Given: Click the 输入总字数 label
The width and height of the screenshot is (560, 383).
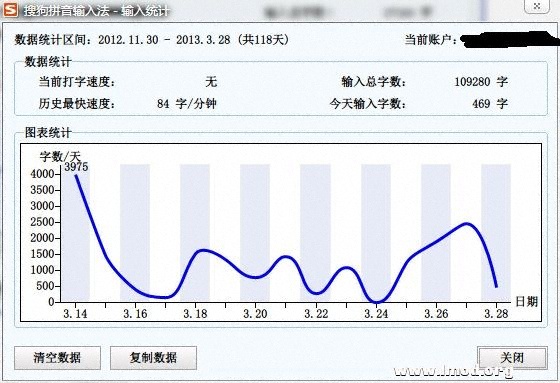Looking at the screenshot, I should 374,82.
